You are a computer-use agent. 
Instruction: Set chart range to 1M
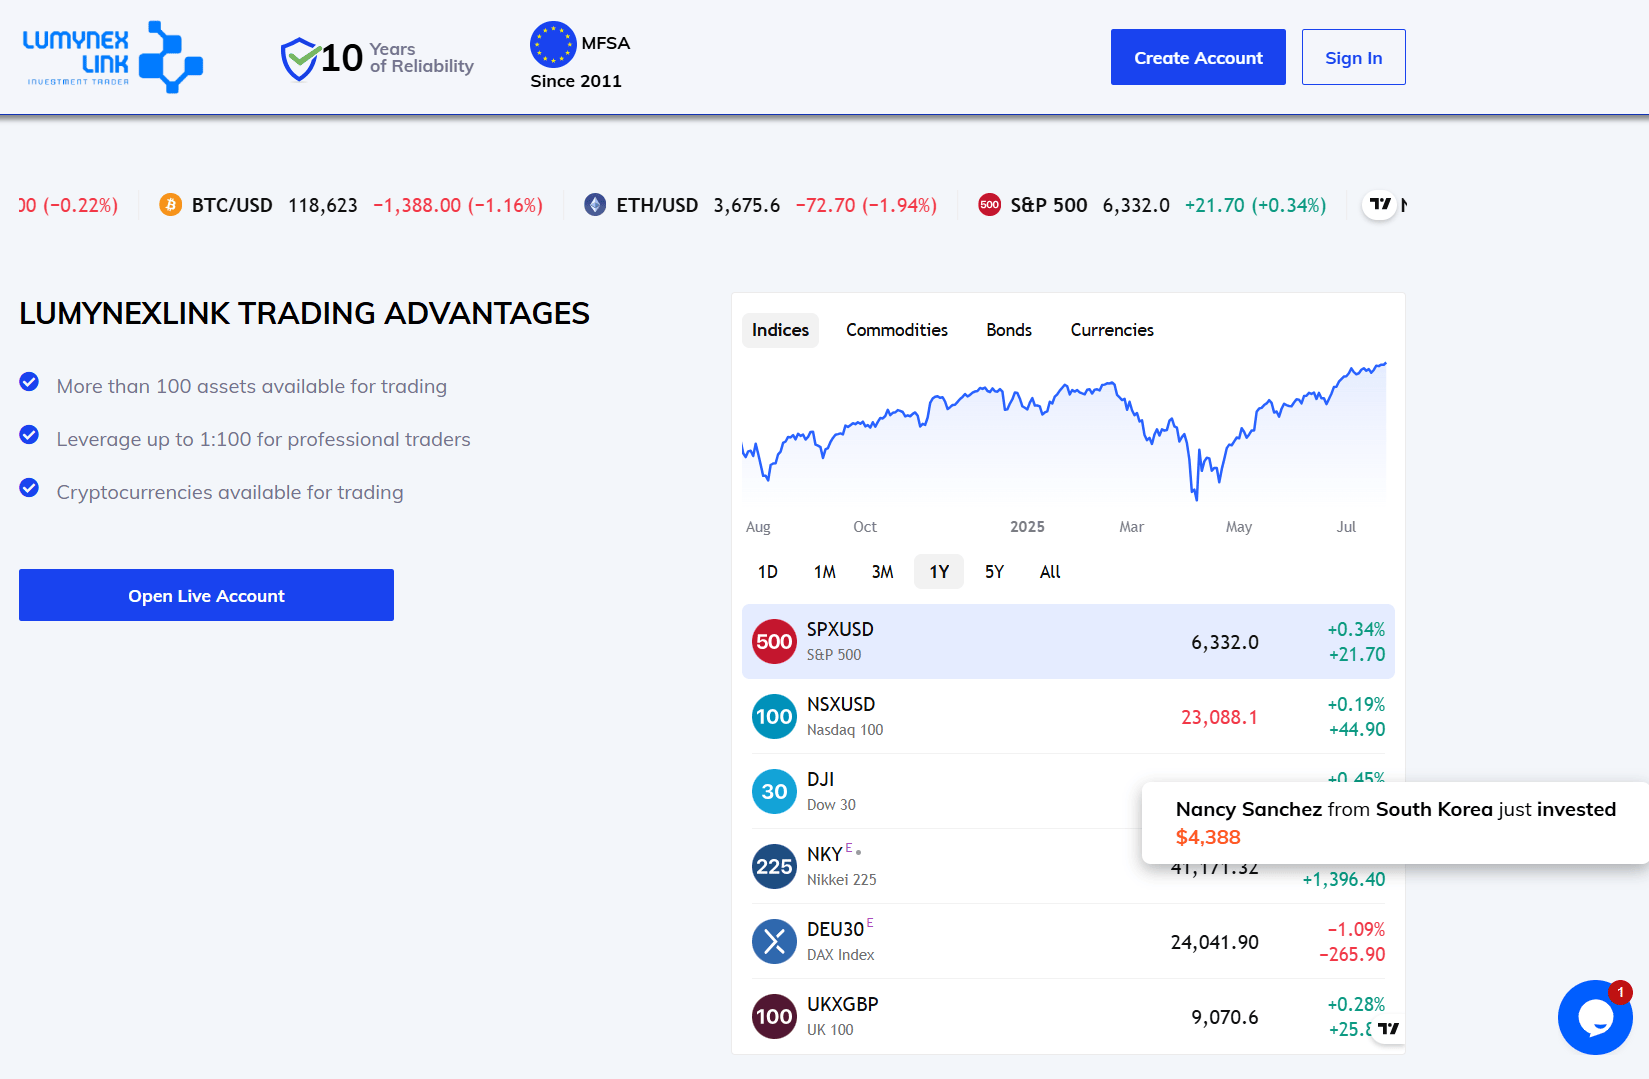(x=825, y=572)
